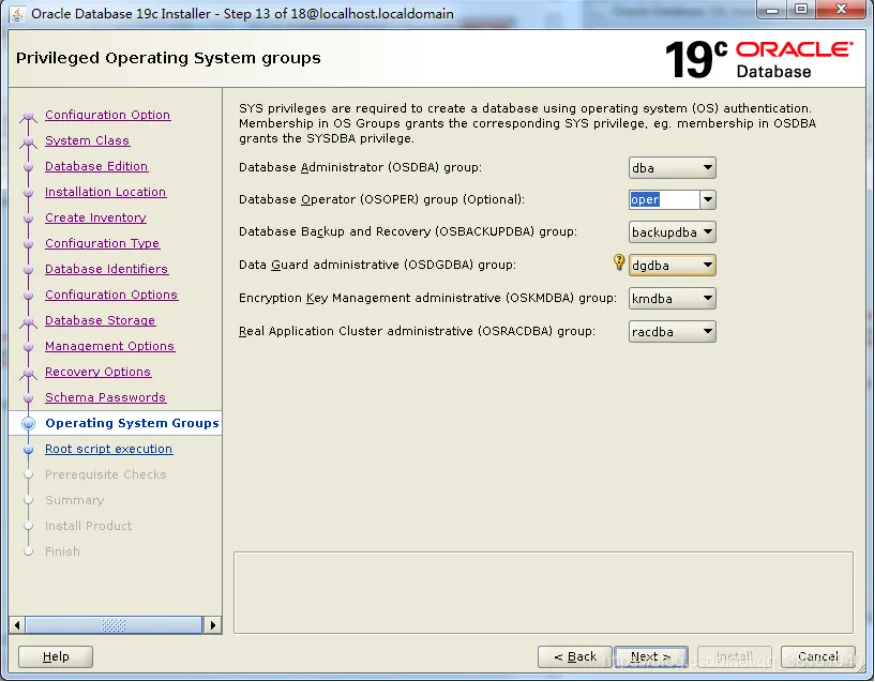Click the Database Backup and Recovery (OSBACKUPDBA) label
Screen dimensions: 875x682
coord(408,232)
